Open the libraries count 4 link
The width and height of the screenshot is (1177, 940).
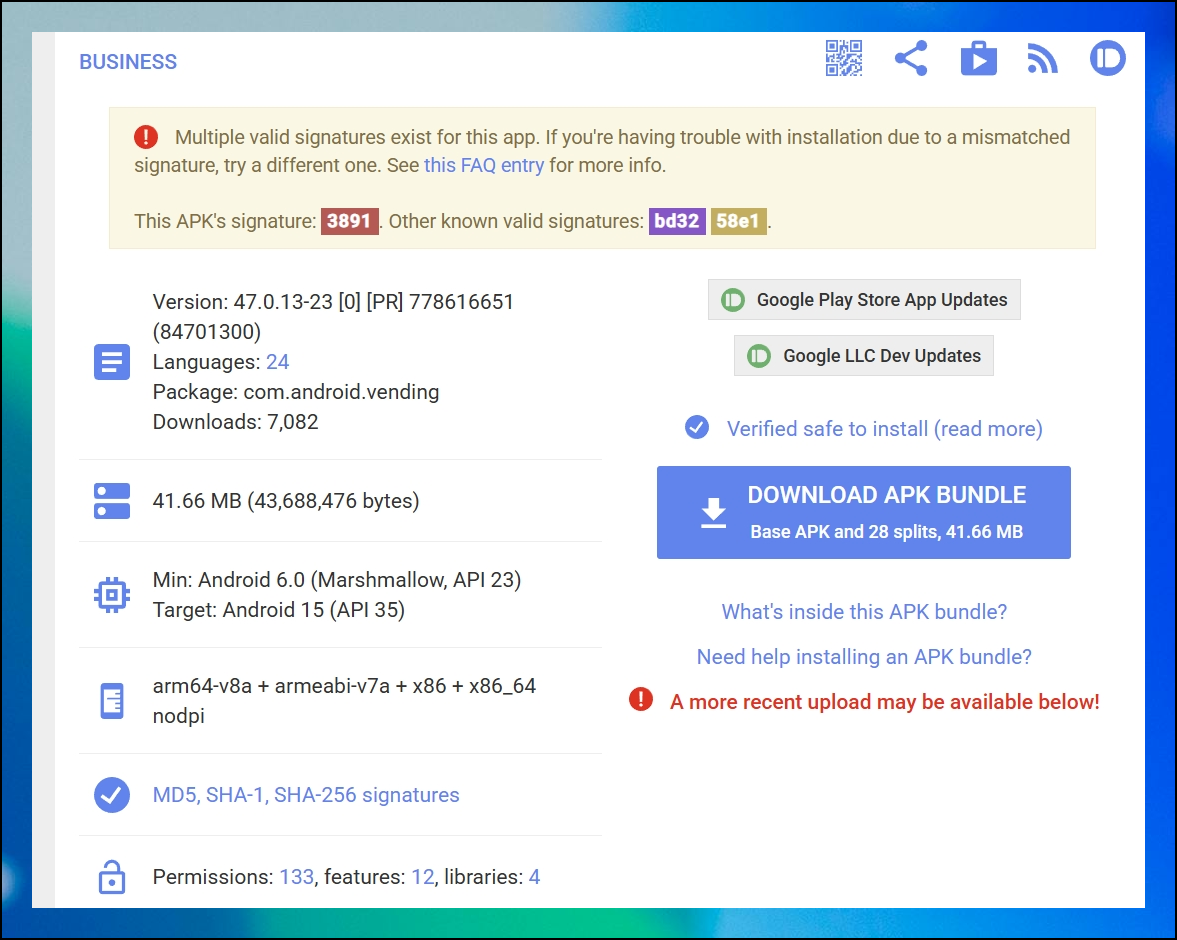pyautogui.click(x=534, y=877)
